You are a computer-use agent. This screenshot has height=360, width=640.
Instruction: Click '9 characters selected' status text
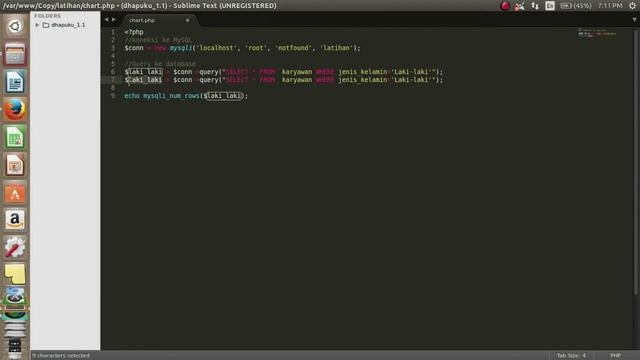[61, 356]
